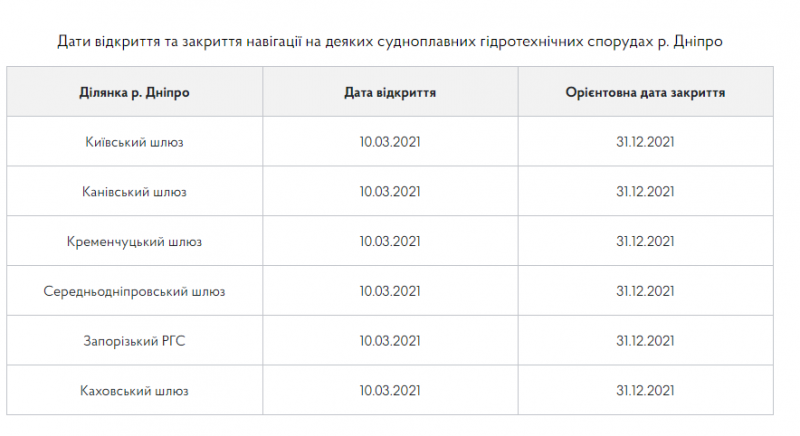Viewport: 800px width, 436px height.
Task: Click the closing date for Київський шлюз
Action: click(x=645, y=142)
